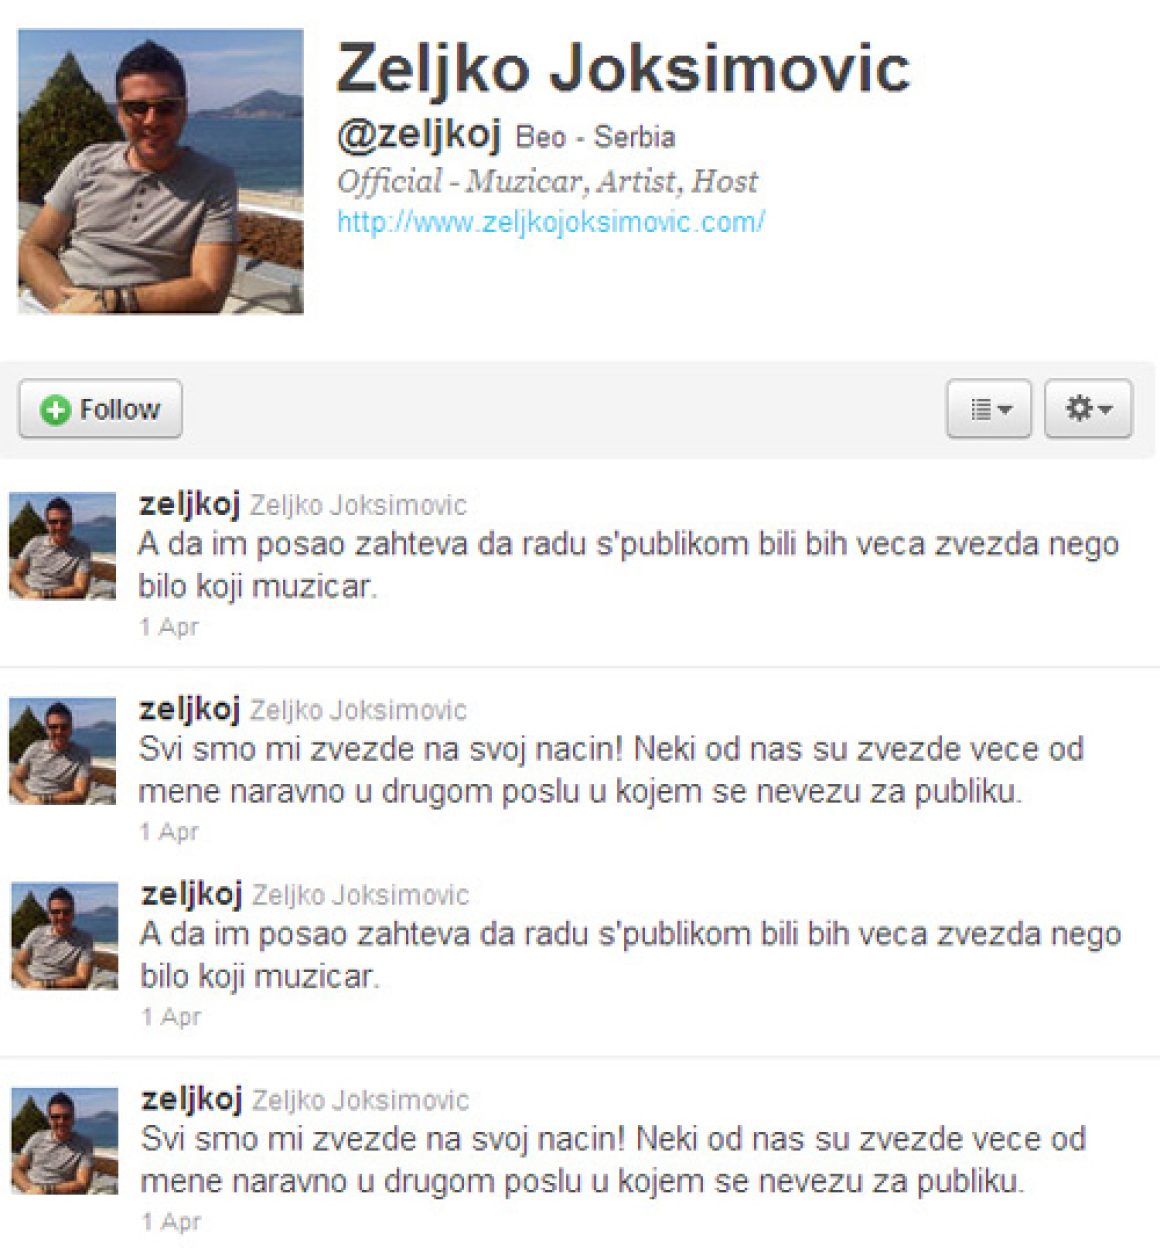1160x1248 pixels.
Task: Open the first tweet's 1 Apr timestamp
Action: coord(169,627)
